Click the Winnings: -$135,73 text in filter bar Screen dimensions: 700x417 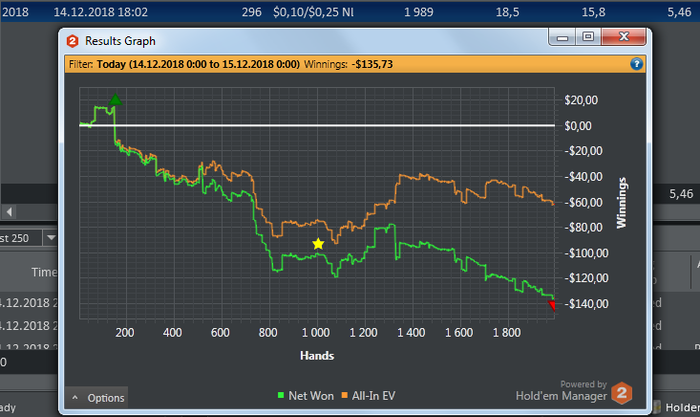348,64
